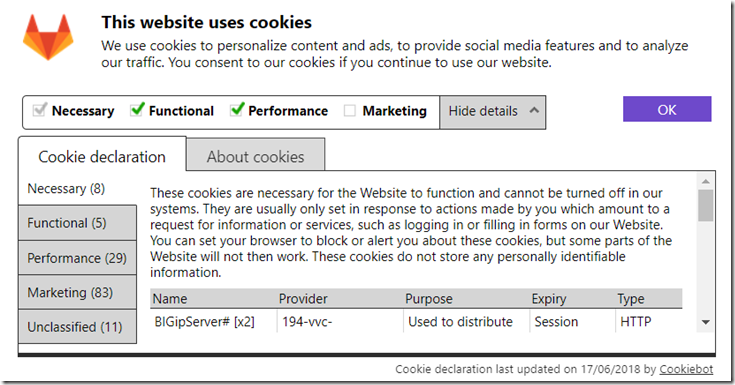Uncheck the Performance cookies checkbox
The width and height of the screenshot is (735, 385).
(x=237, y=110)
